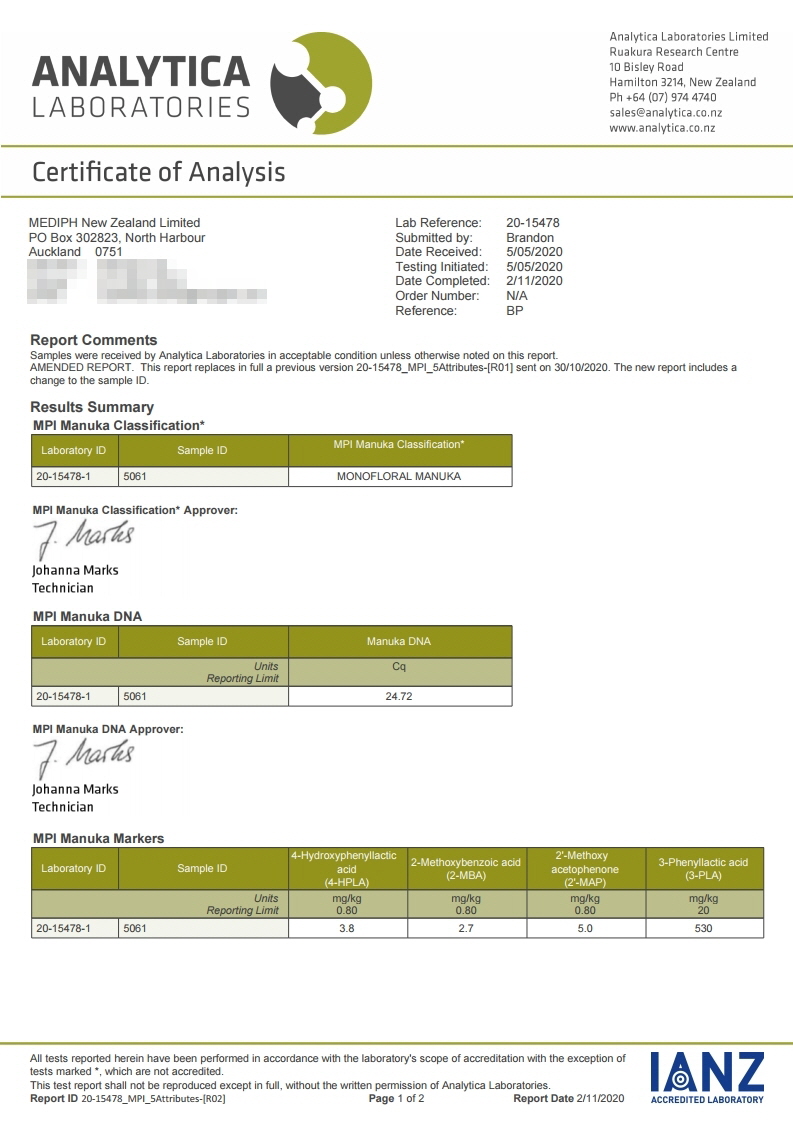793x1122 pixels.
Task: Select the 'PO Box 302823, North Harbour' line
Action: tap(117, 238)
